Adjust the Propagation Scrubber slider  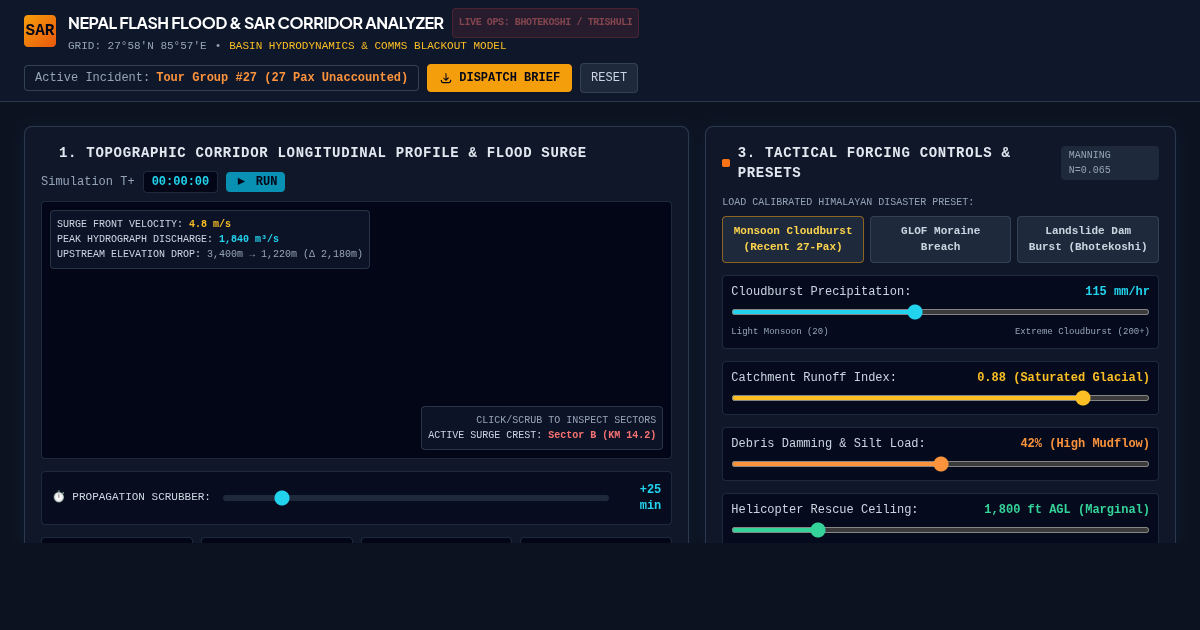416,498
